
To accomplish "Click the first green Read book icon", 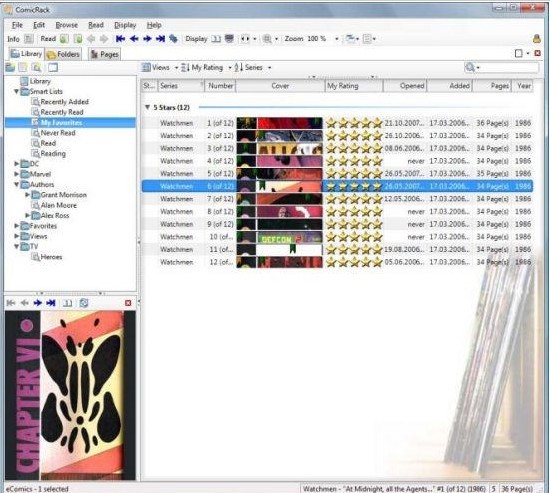I will pos(64,39).
